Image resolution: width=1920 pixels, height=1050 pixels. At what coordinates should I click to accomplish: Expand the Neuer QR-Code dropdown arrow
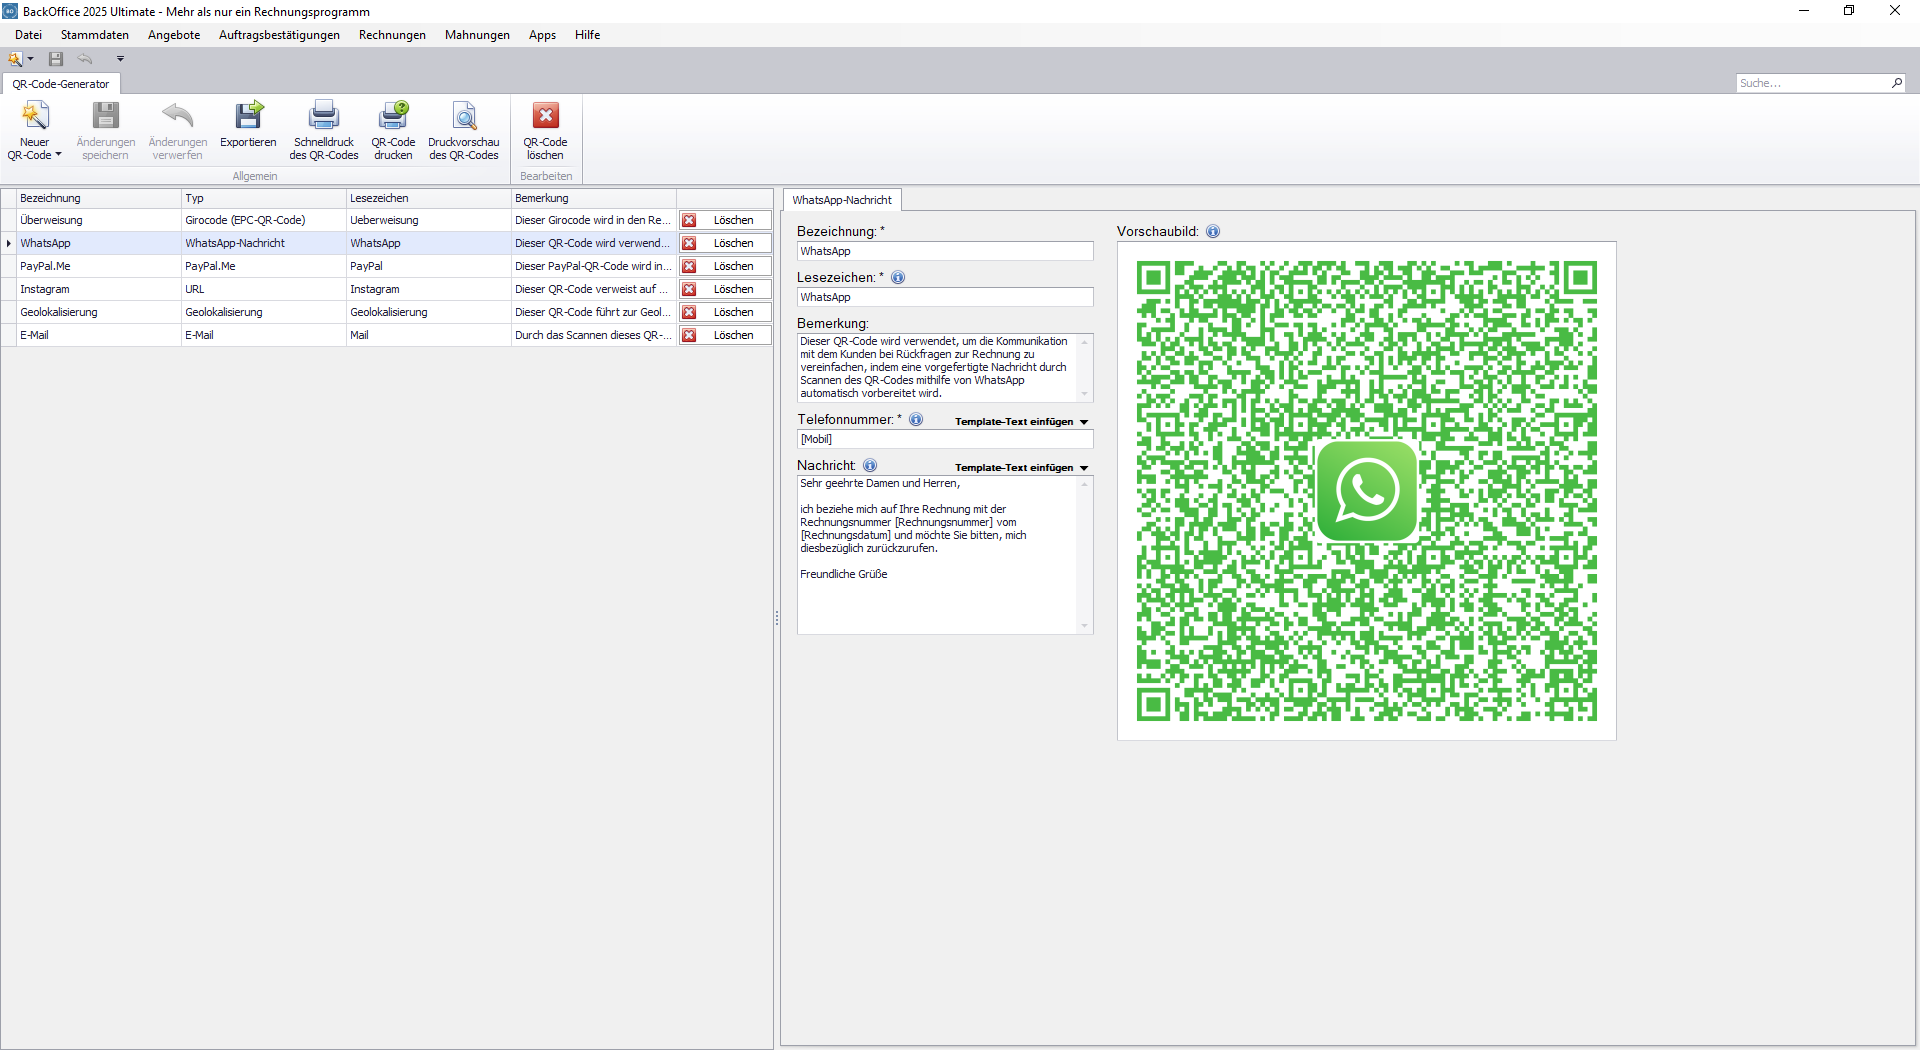tap(58, 155)
